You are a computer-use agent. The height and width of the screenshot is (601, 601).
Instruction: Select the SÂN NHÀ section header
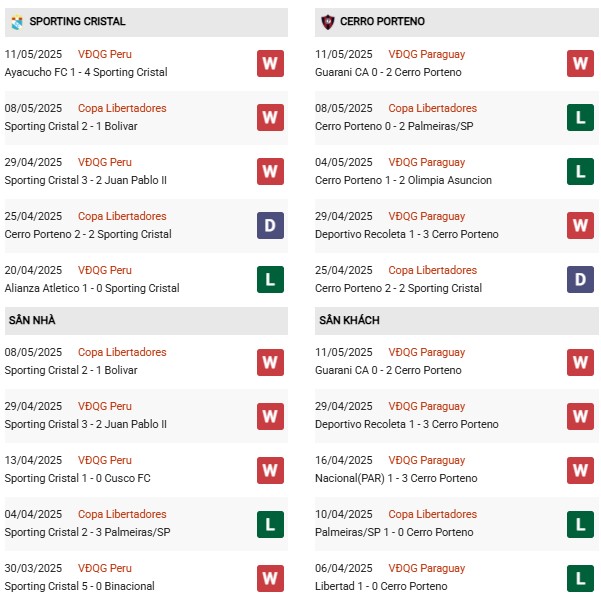(x=146, y=320)
